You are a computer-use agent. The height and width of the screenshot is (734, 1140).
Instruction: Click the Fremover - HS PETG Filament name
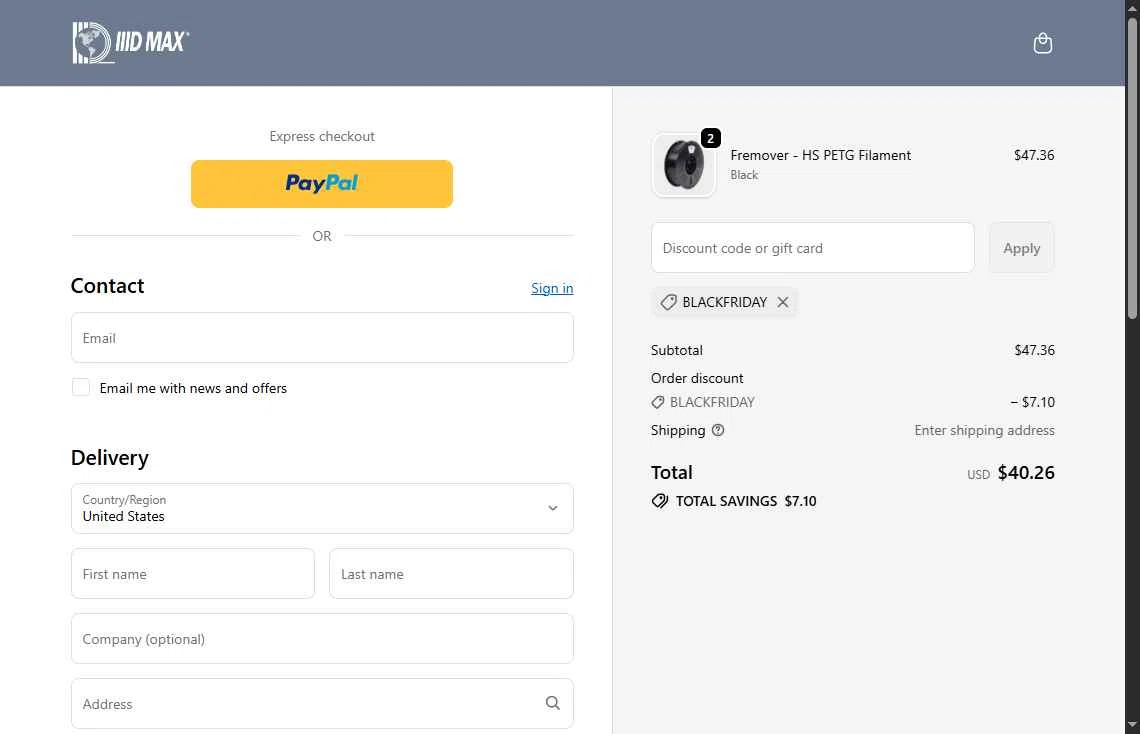click(820, 156)
